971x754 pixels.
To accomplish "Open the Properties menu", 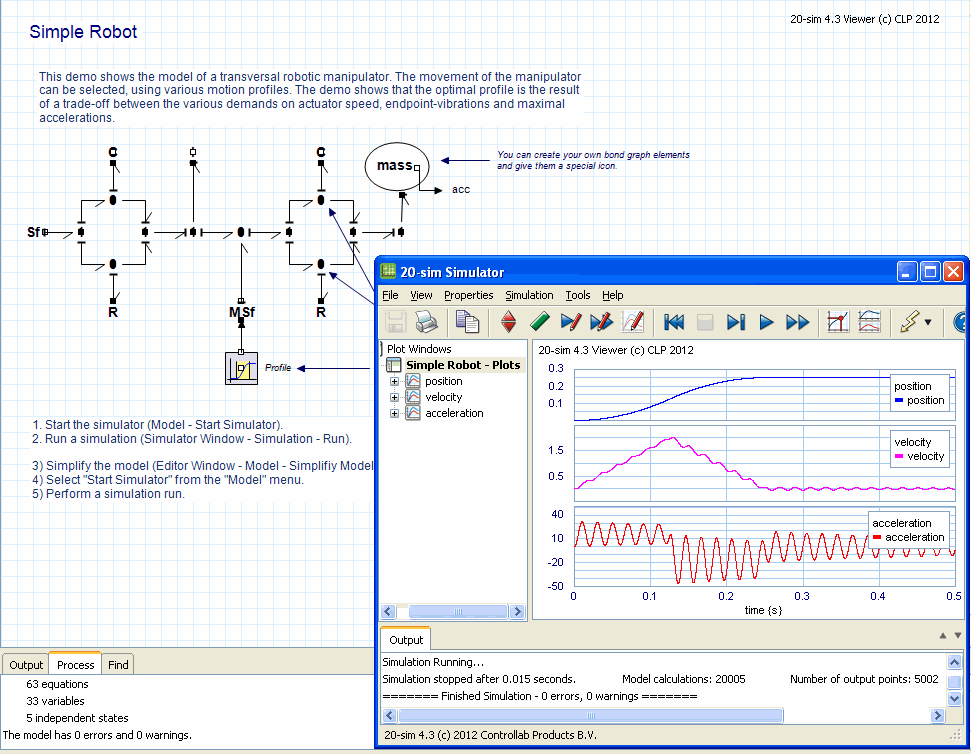I will coord(469,295).
